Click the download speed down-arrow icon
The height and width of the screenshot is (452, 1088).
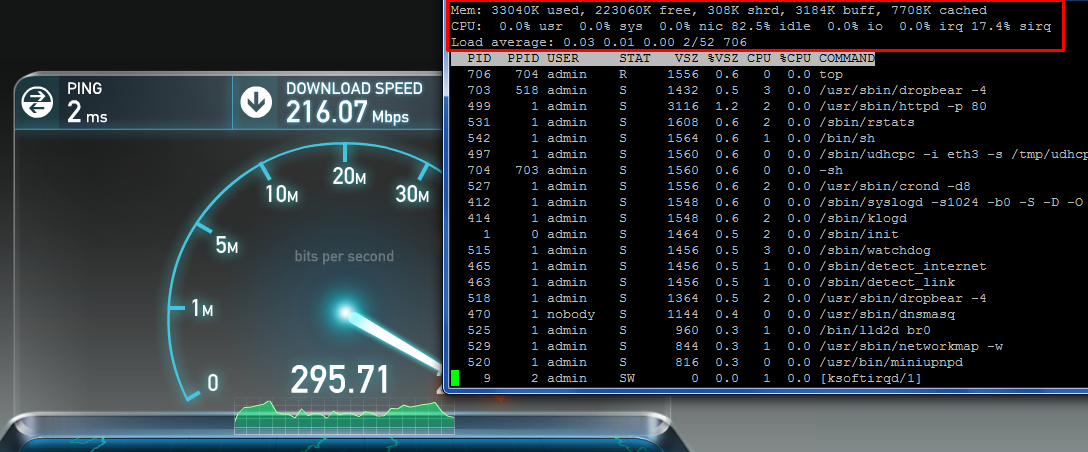point(257,101)
